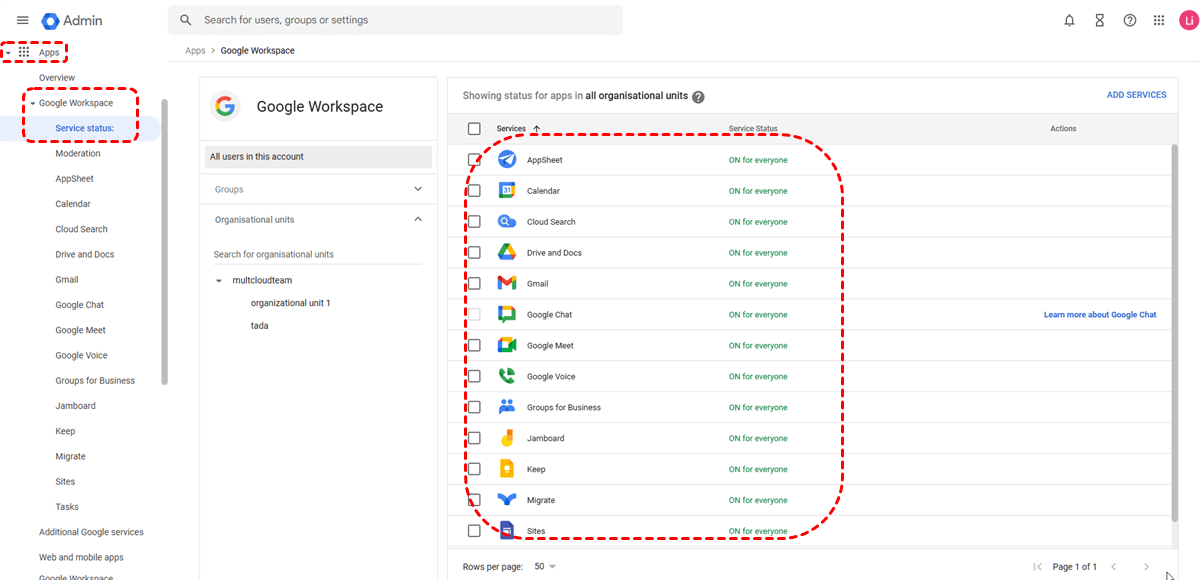This screenshot has width=1200, height=580.
Task: Click the Cloud Search service icon
Action: pos(507,222)
